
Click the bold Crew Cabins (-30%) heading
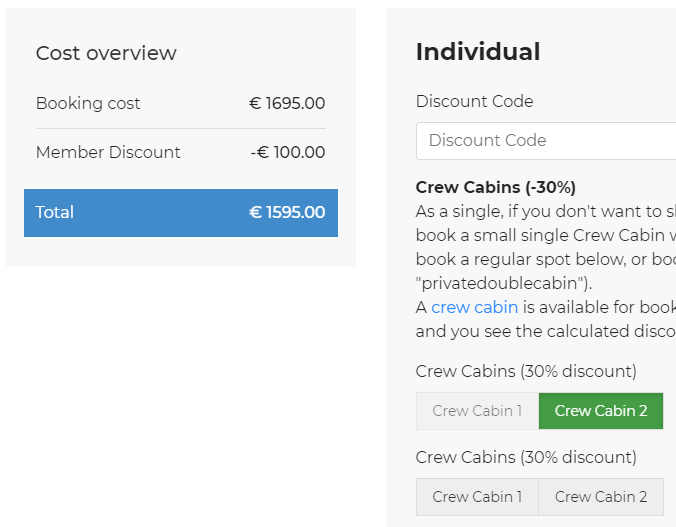tap(496, 188)
